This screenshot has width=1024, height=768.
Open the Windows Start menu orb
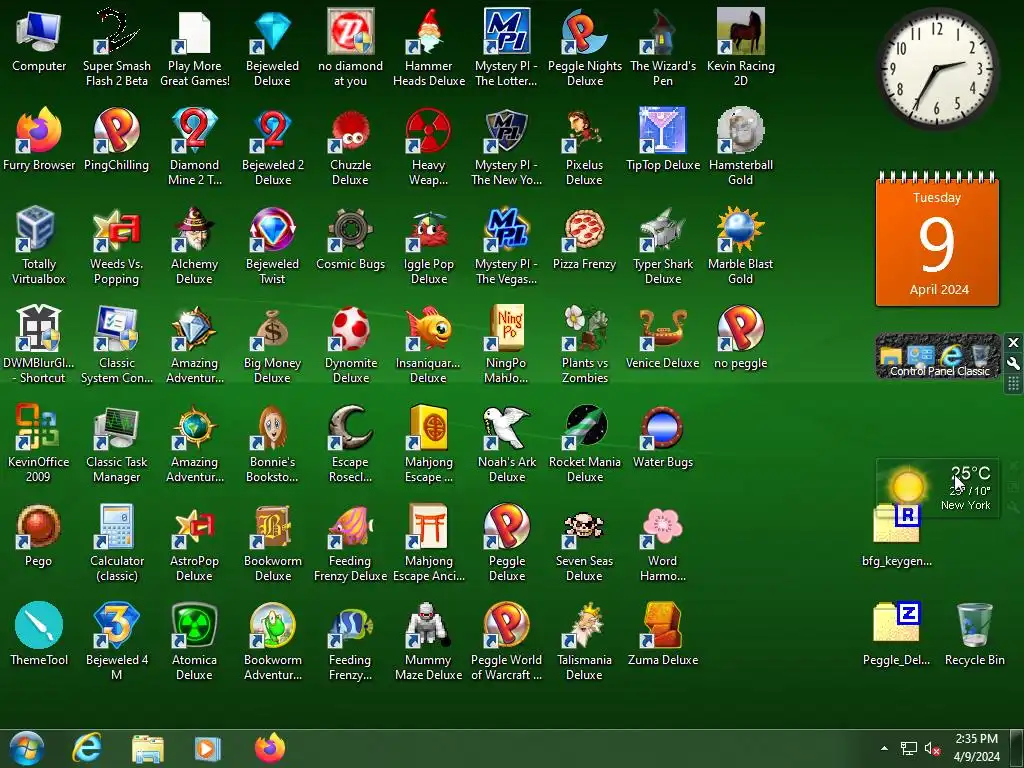(x=27, y=748)
